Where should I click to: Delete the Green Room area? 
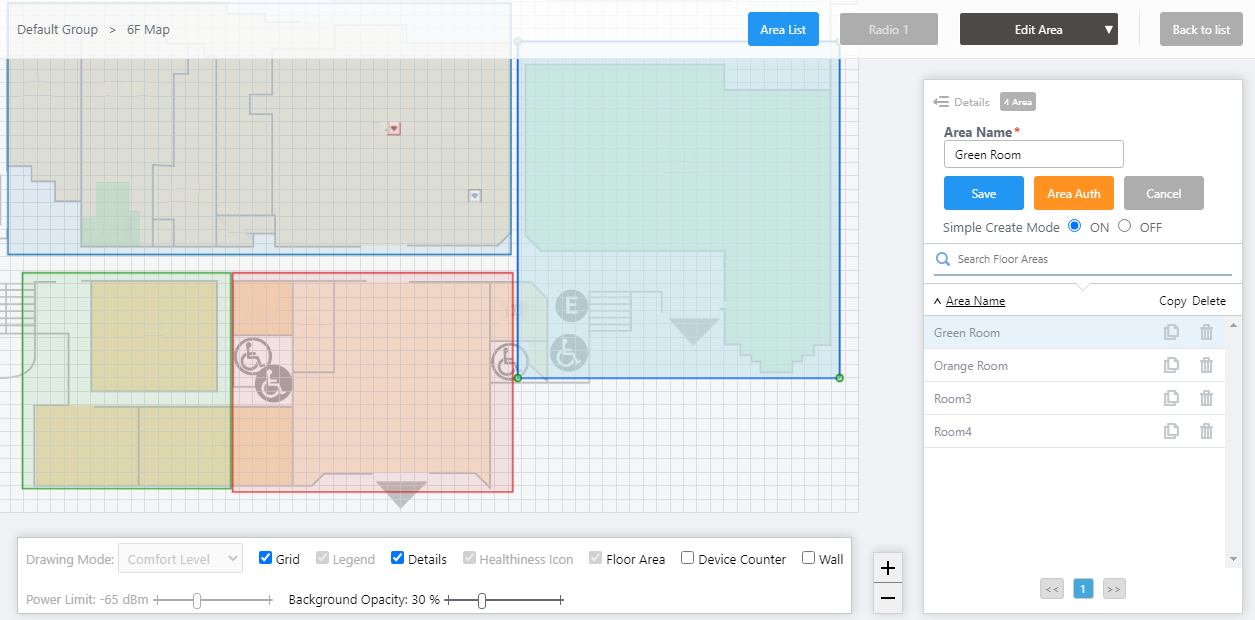point(1206,333)
